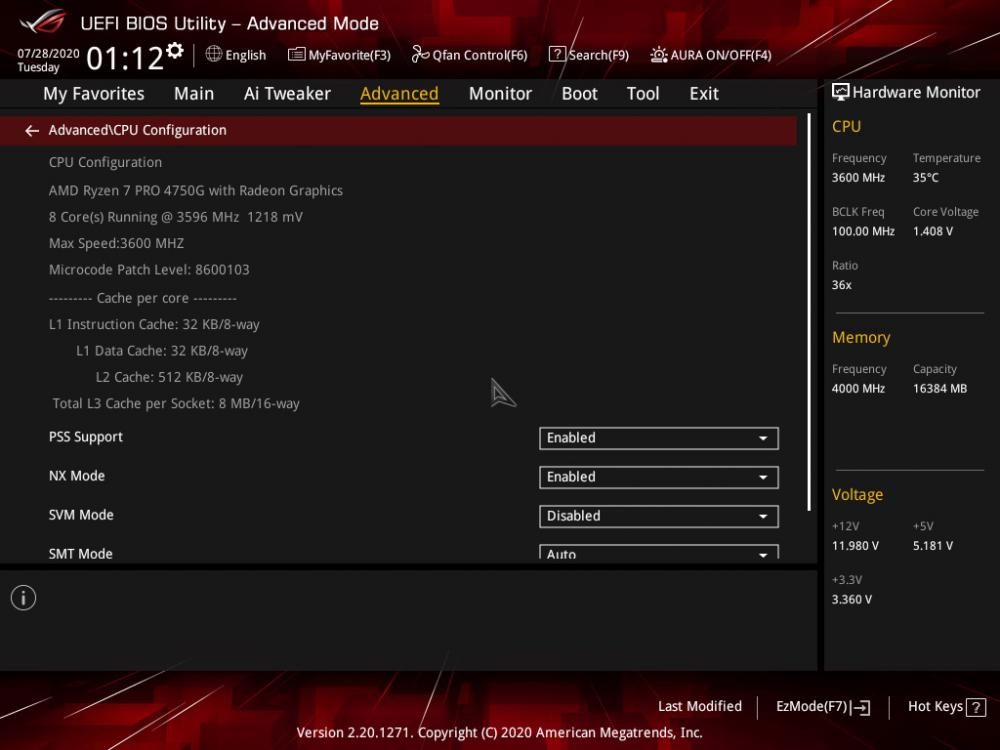Select the PSS Support label
The image size is (1000, 750).
85,437
